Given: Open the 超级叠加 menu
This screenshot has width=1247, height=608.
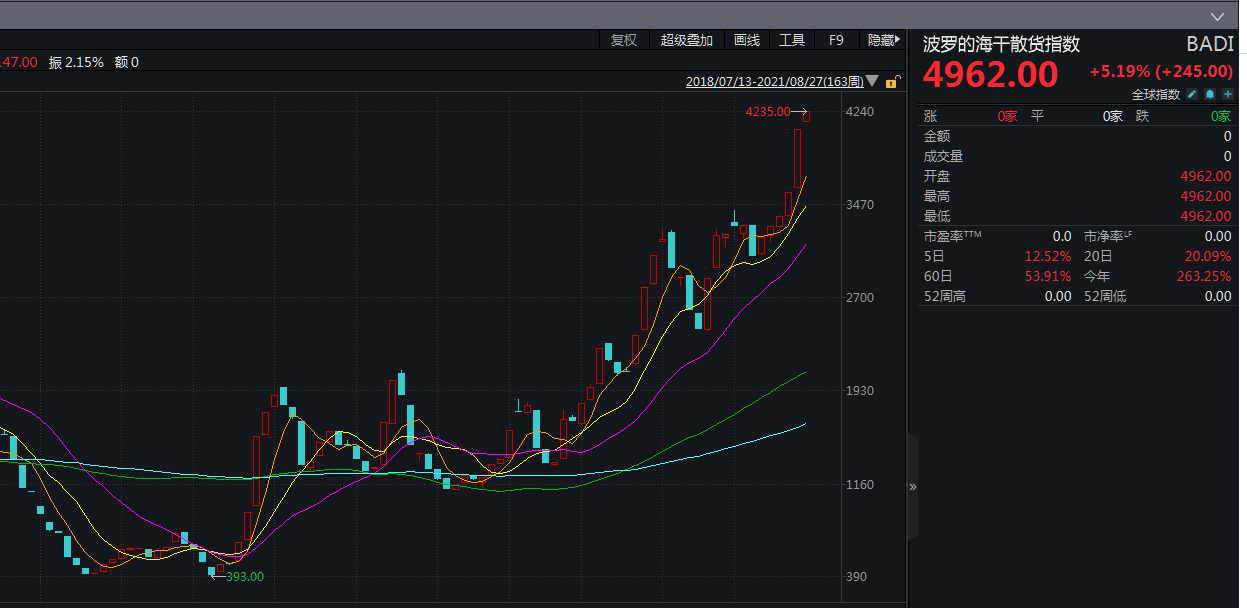Looking at the screenshot, I should tap(687, 40).
